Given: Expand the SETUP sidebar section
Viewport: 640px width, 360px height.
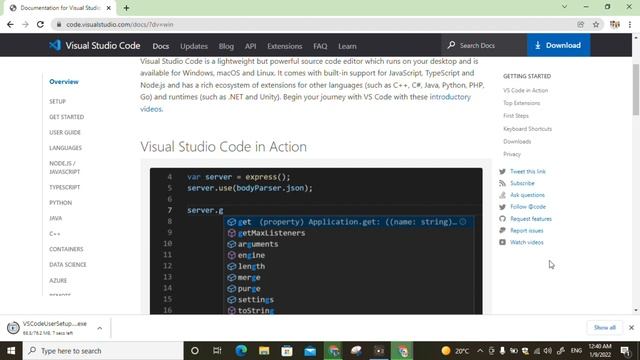Looking at the screenshot, I should [x=58, y=101].
